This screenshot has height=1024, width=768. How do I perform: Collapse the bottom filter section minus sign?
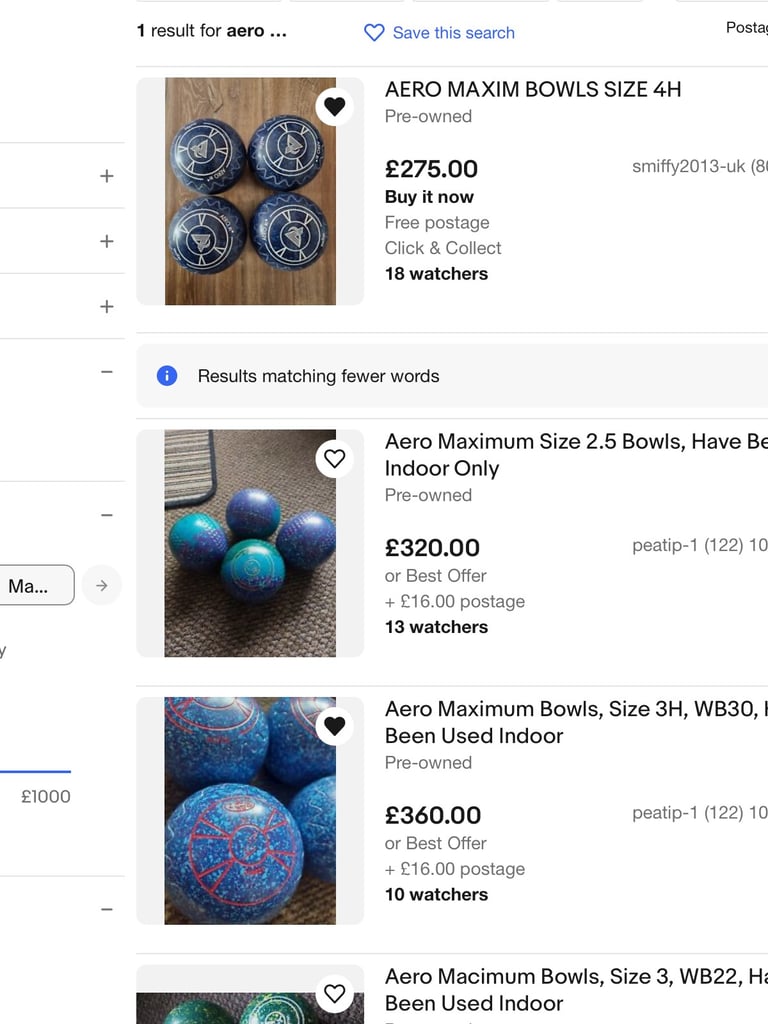click(106, 909)
